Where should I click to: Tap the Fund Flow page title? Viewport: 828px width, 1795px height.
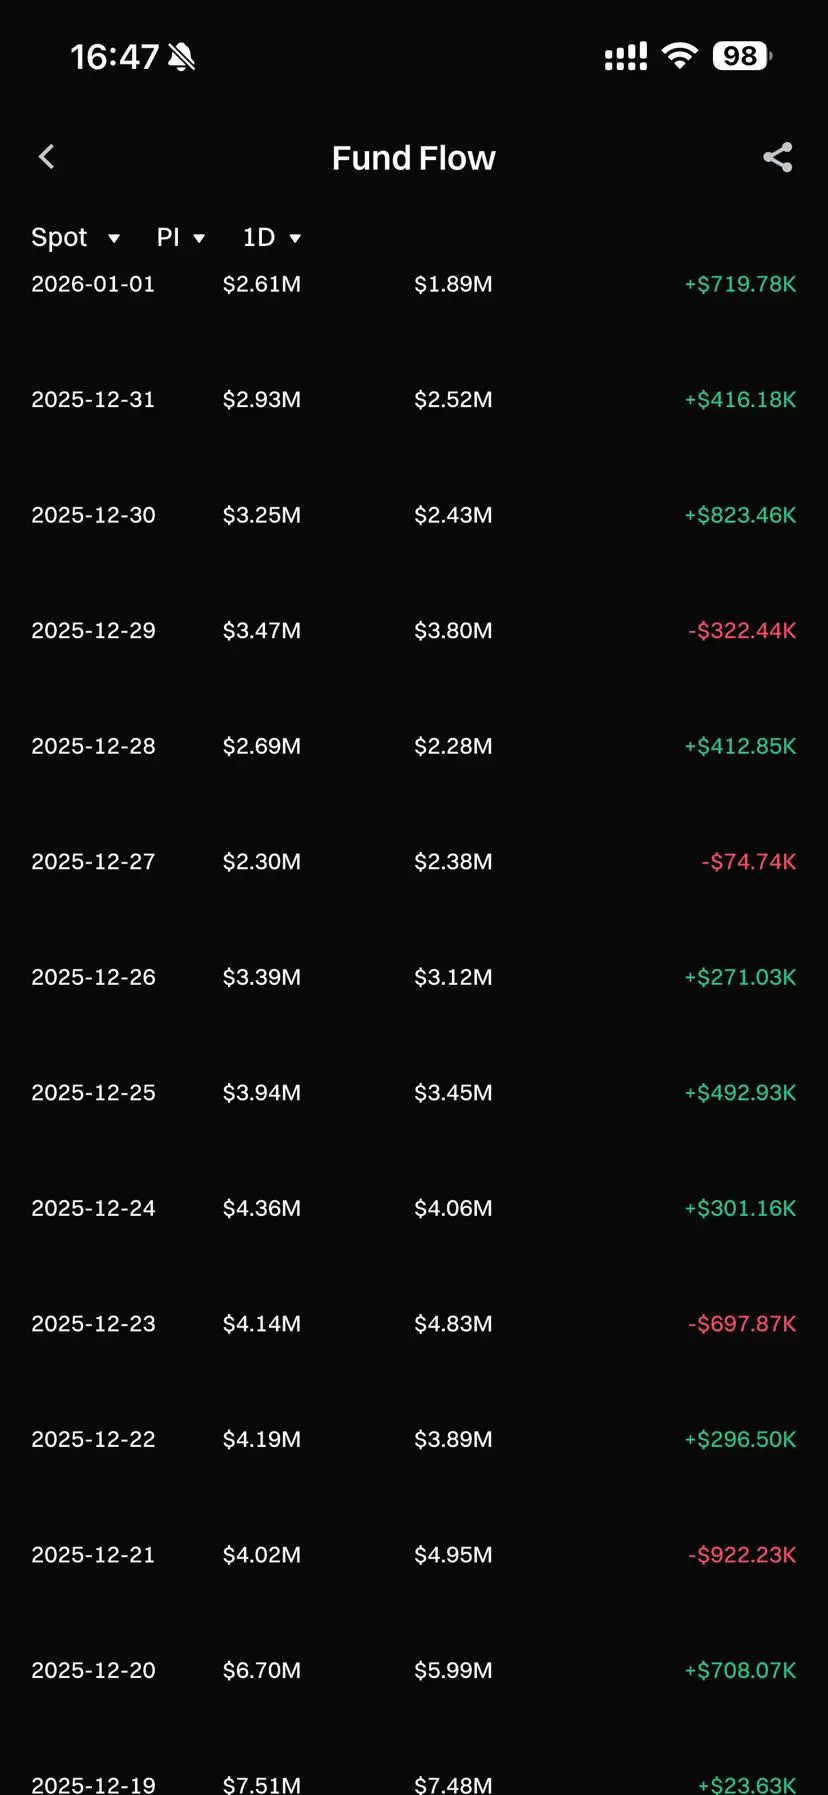(x=413, y=158)
